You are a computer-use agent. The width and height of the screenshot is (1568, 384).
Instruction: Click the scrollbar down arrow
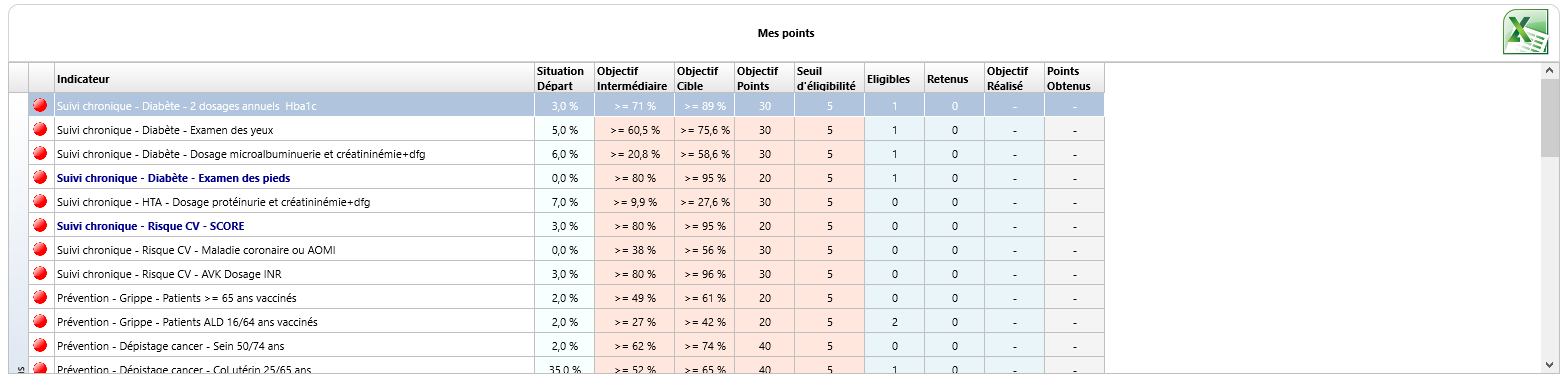[x=1550, y=365]
